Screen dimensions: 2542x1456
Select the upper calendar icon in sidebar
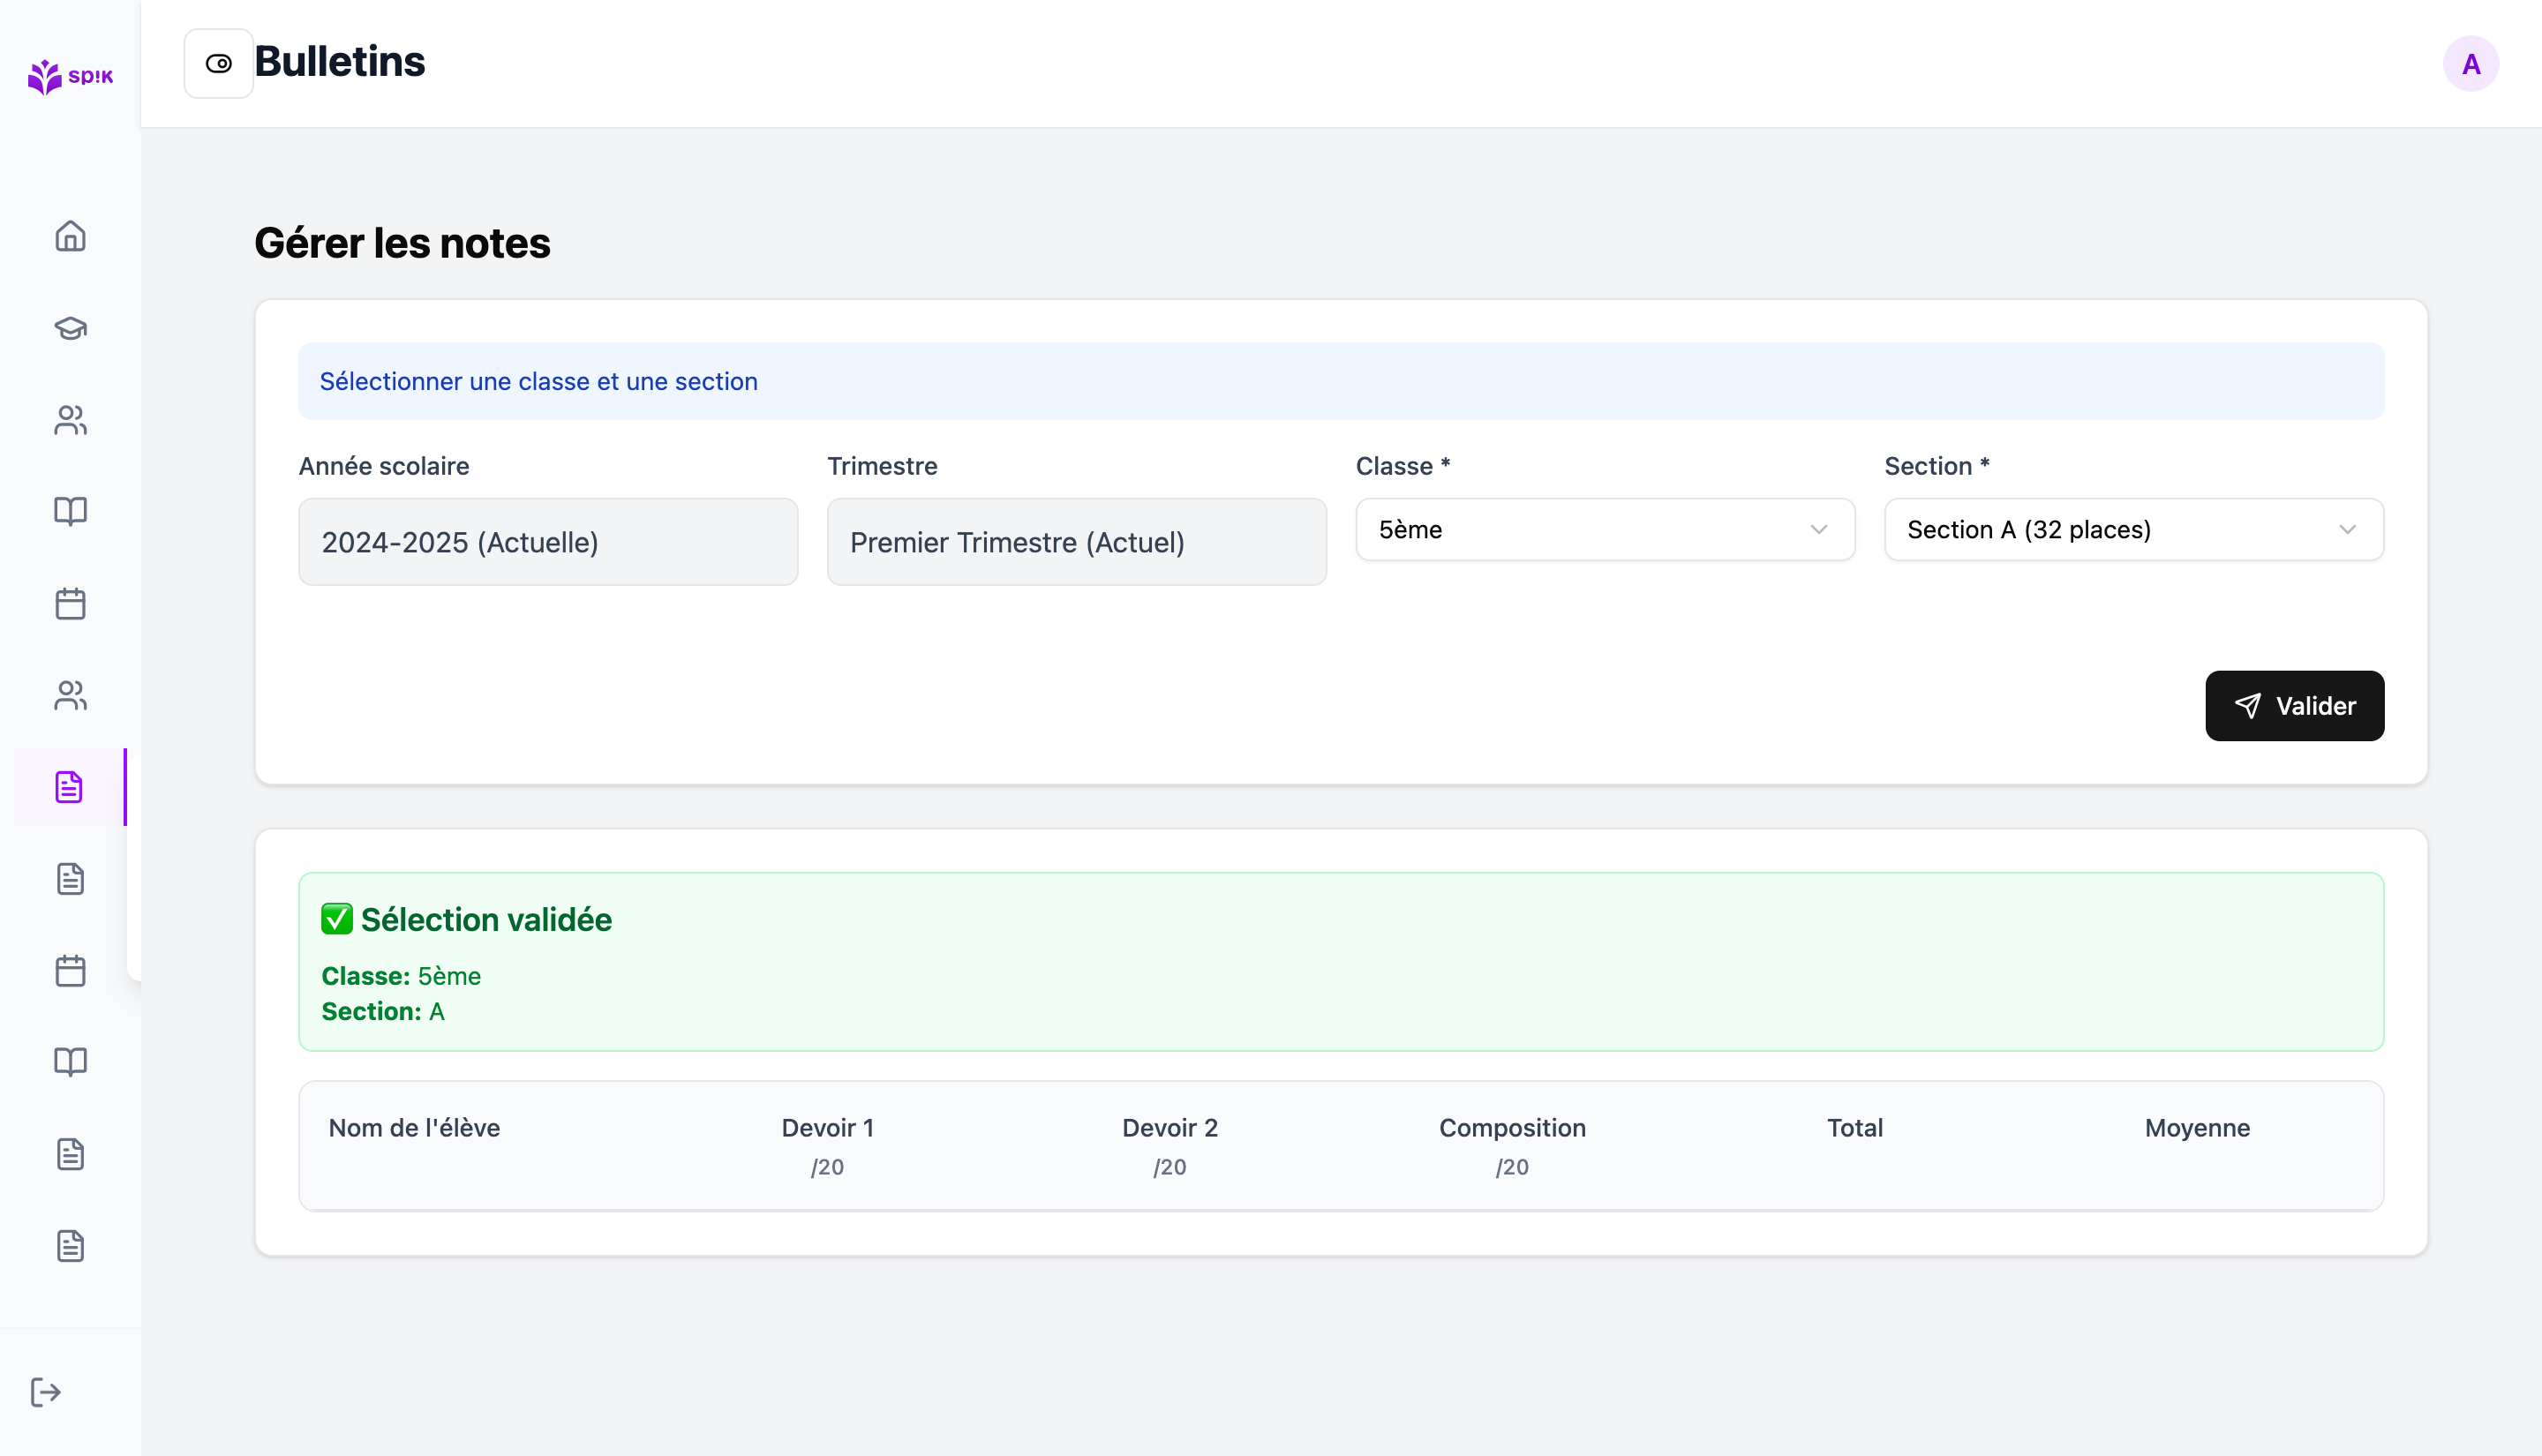click(70, 604)
